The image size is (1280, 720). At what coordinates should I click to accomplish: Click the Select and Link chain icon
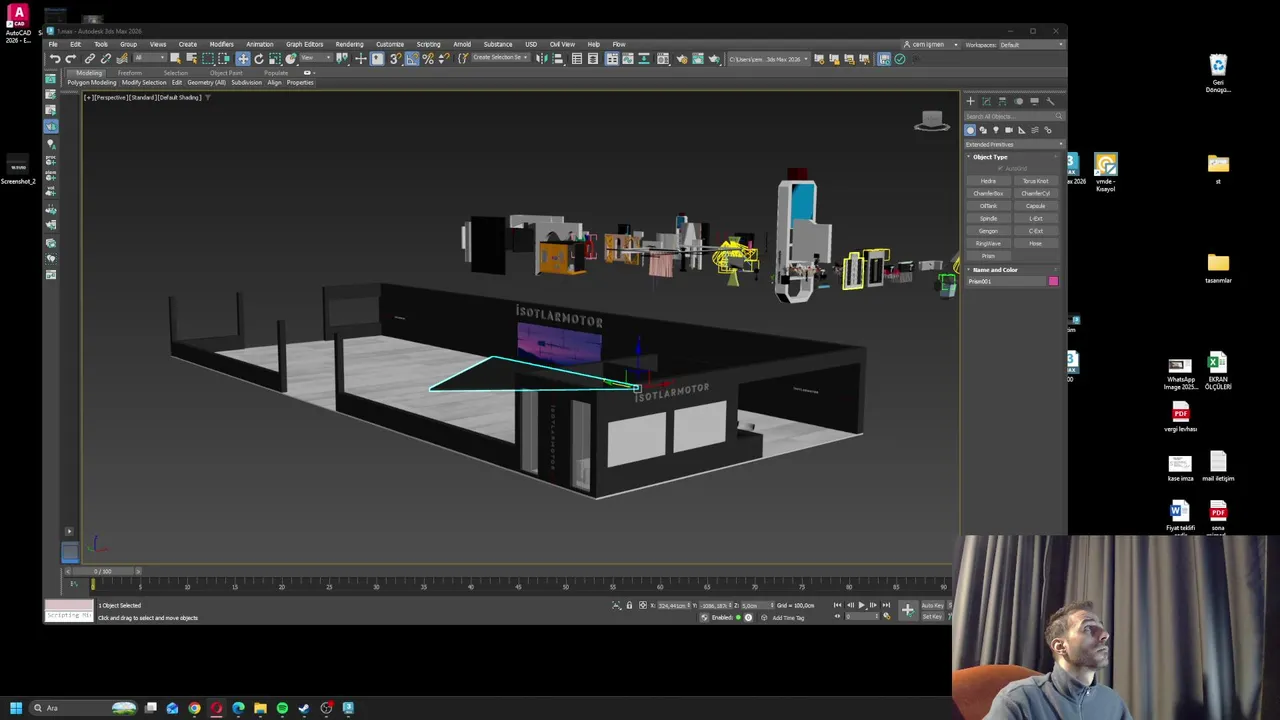90,59
